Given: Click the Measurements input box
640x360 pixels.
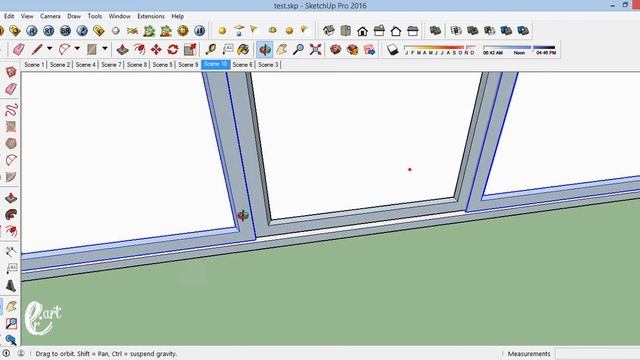Looking at the screenshot, I should (598, 354).
